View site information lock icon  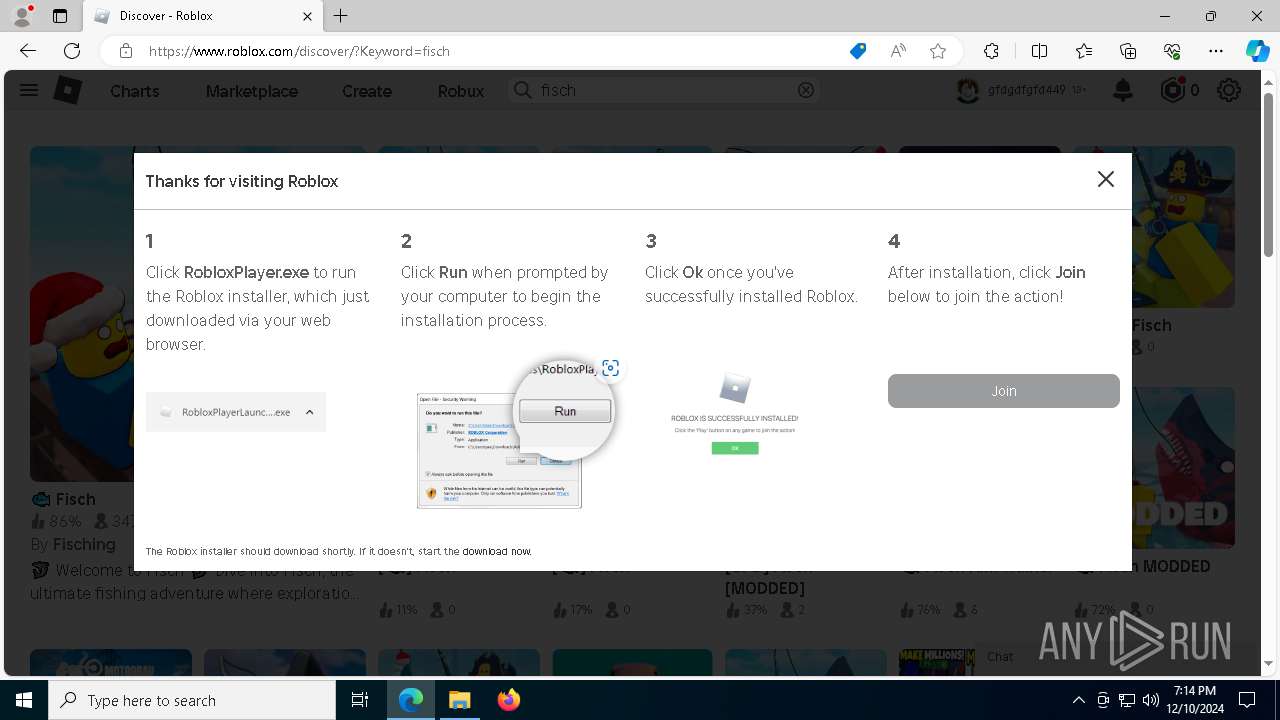[126, 51]
